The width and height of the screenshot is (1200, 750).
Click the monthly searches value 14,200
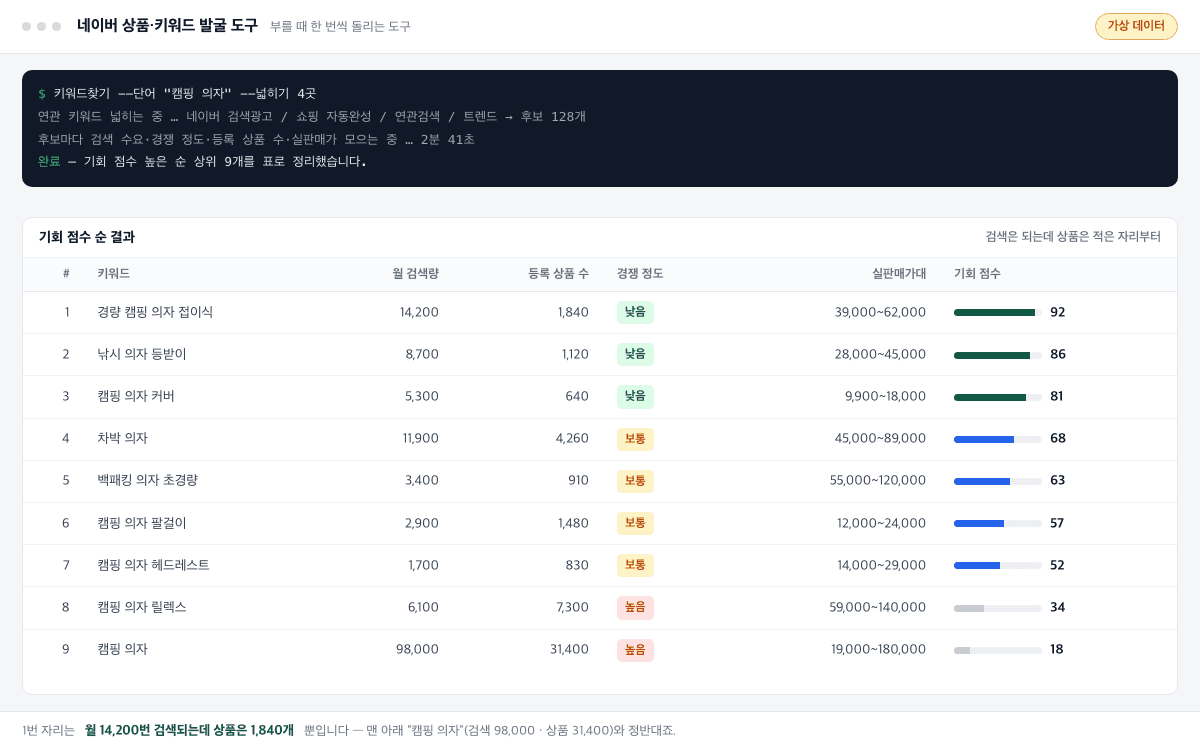click(x=419, y=312)
